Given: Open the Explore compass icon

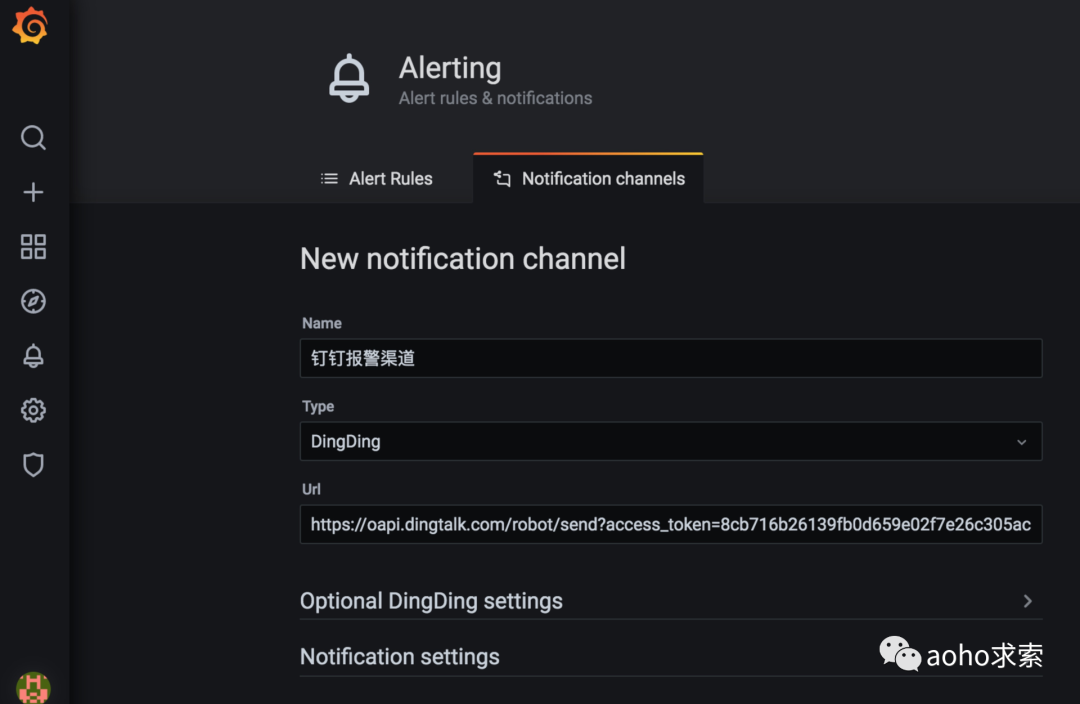Looking at the screenshot, I should click(33, 301).
